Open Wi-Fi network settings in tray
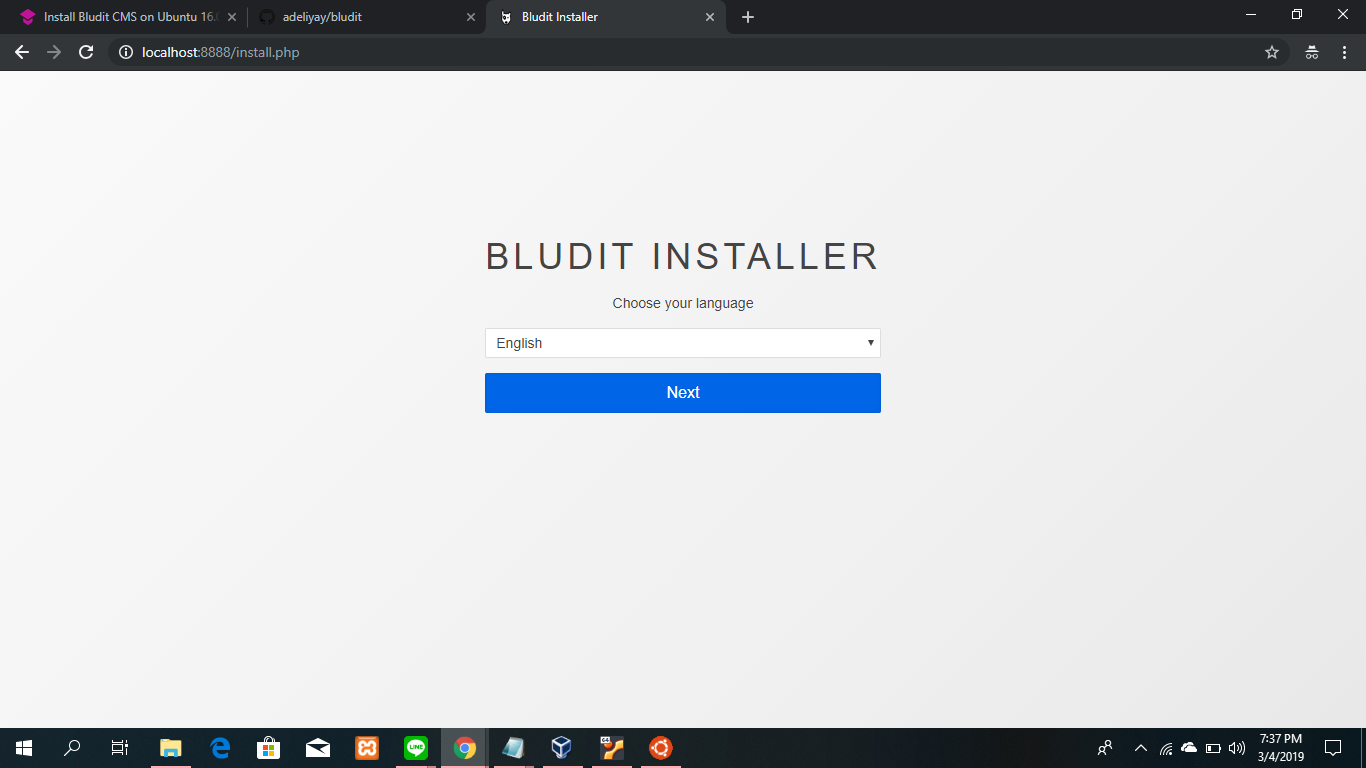The height and width of the screenshot is (768, 1366). coord(1166,748)
